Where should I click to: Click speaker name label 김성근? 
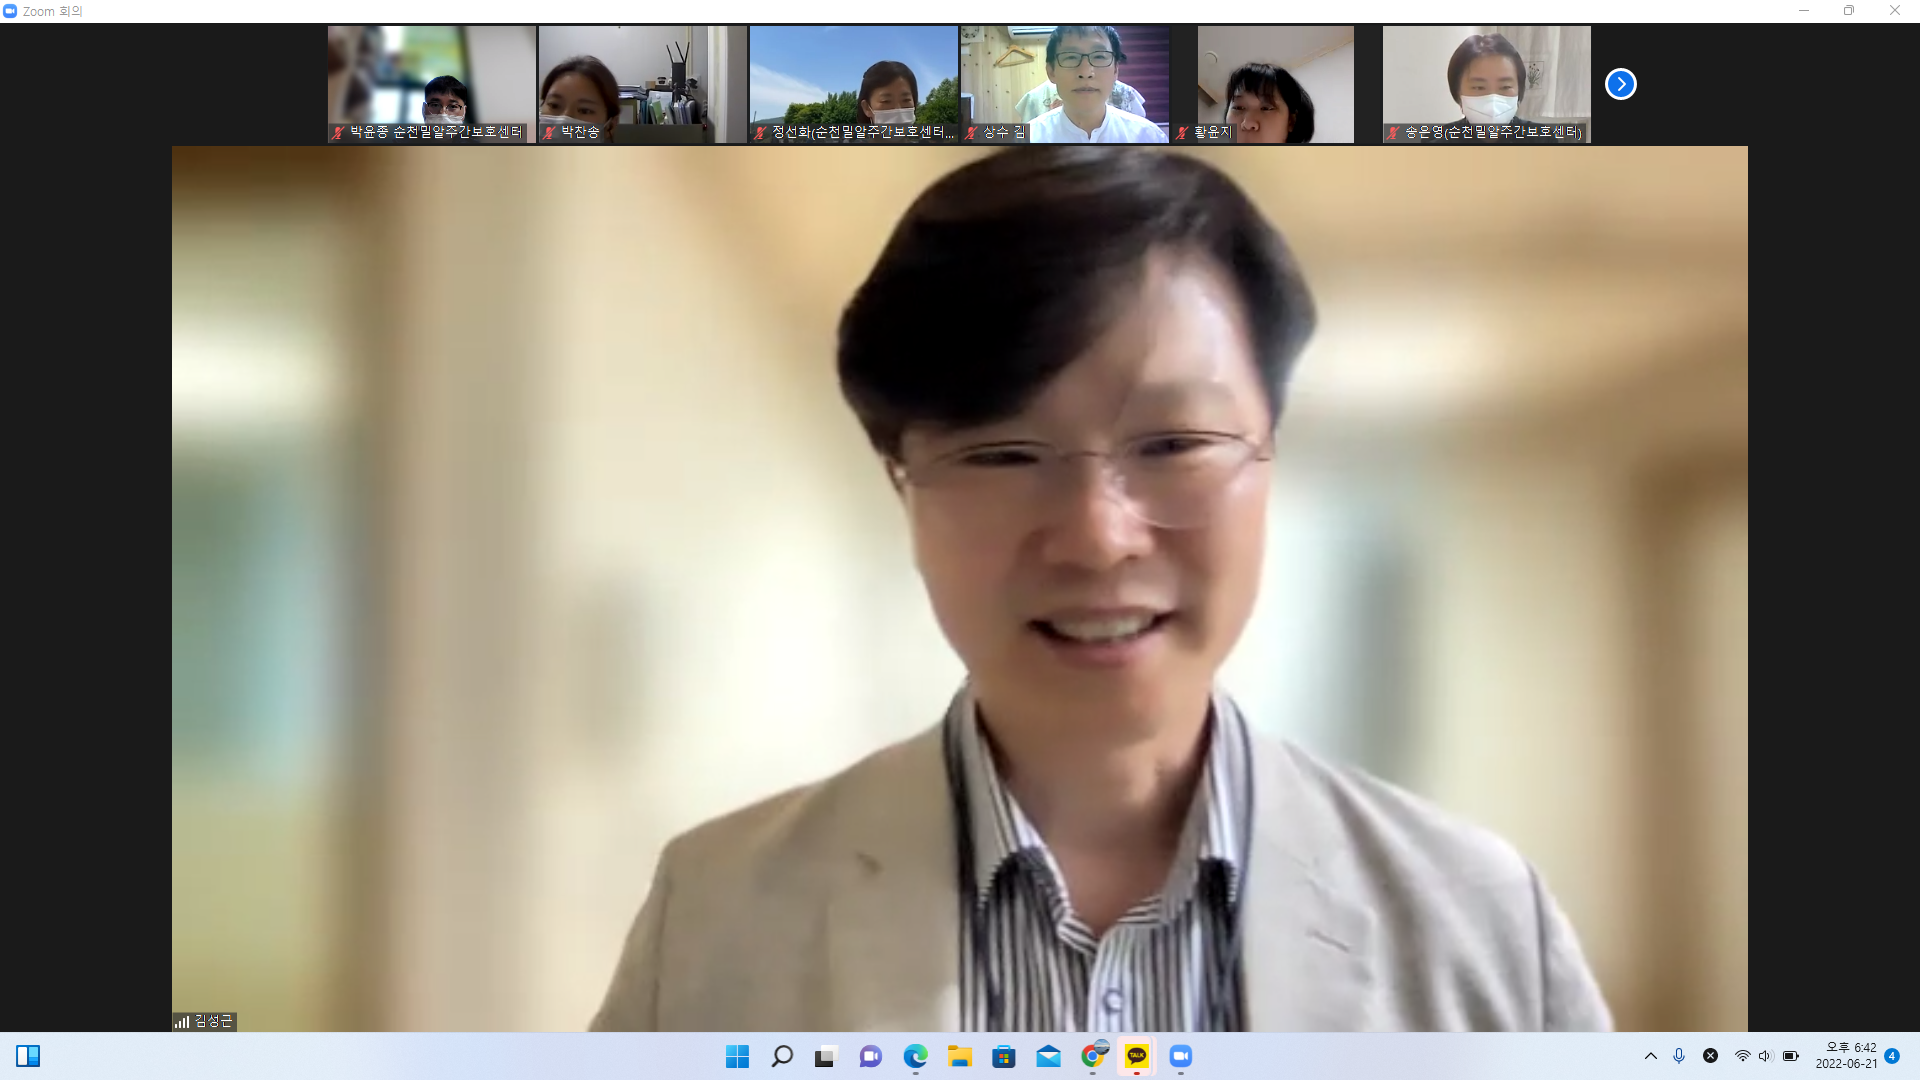click(213, 1021)
